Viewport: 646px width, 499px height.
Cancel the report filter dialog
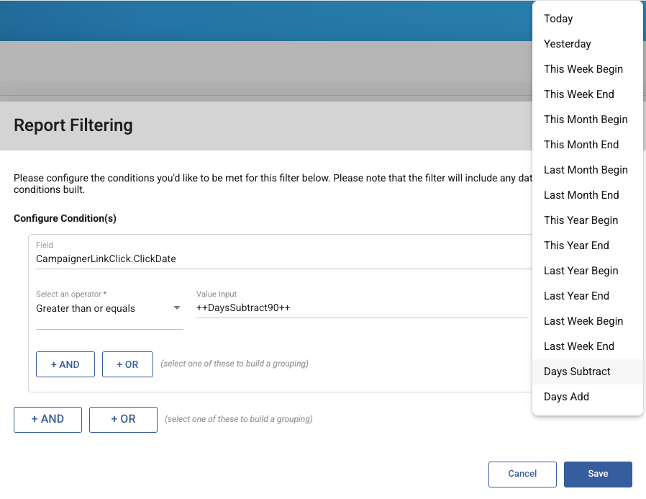point(522,474)
